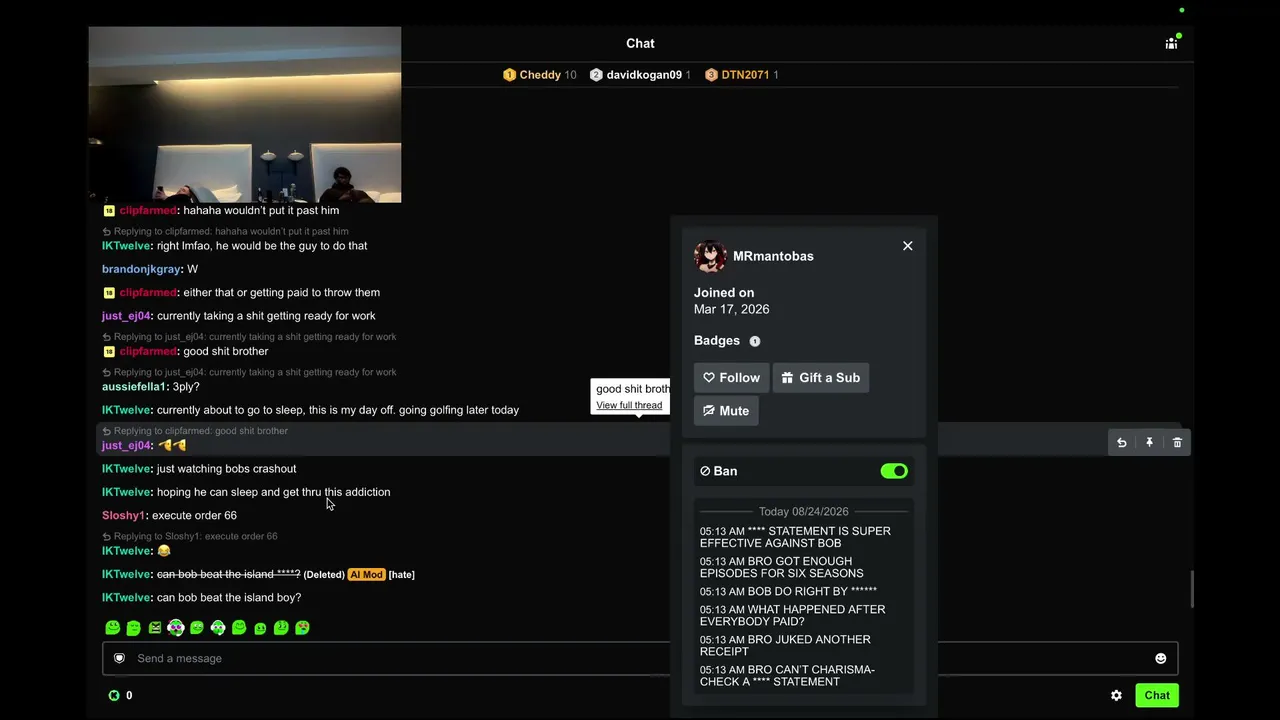Click the bronze rank 3 badge beside DTN2071
1280x720 pixels.
711,75
